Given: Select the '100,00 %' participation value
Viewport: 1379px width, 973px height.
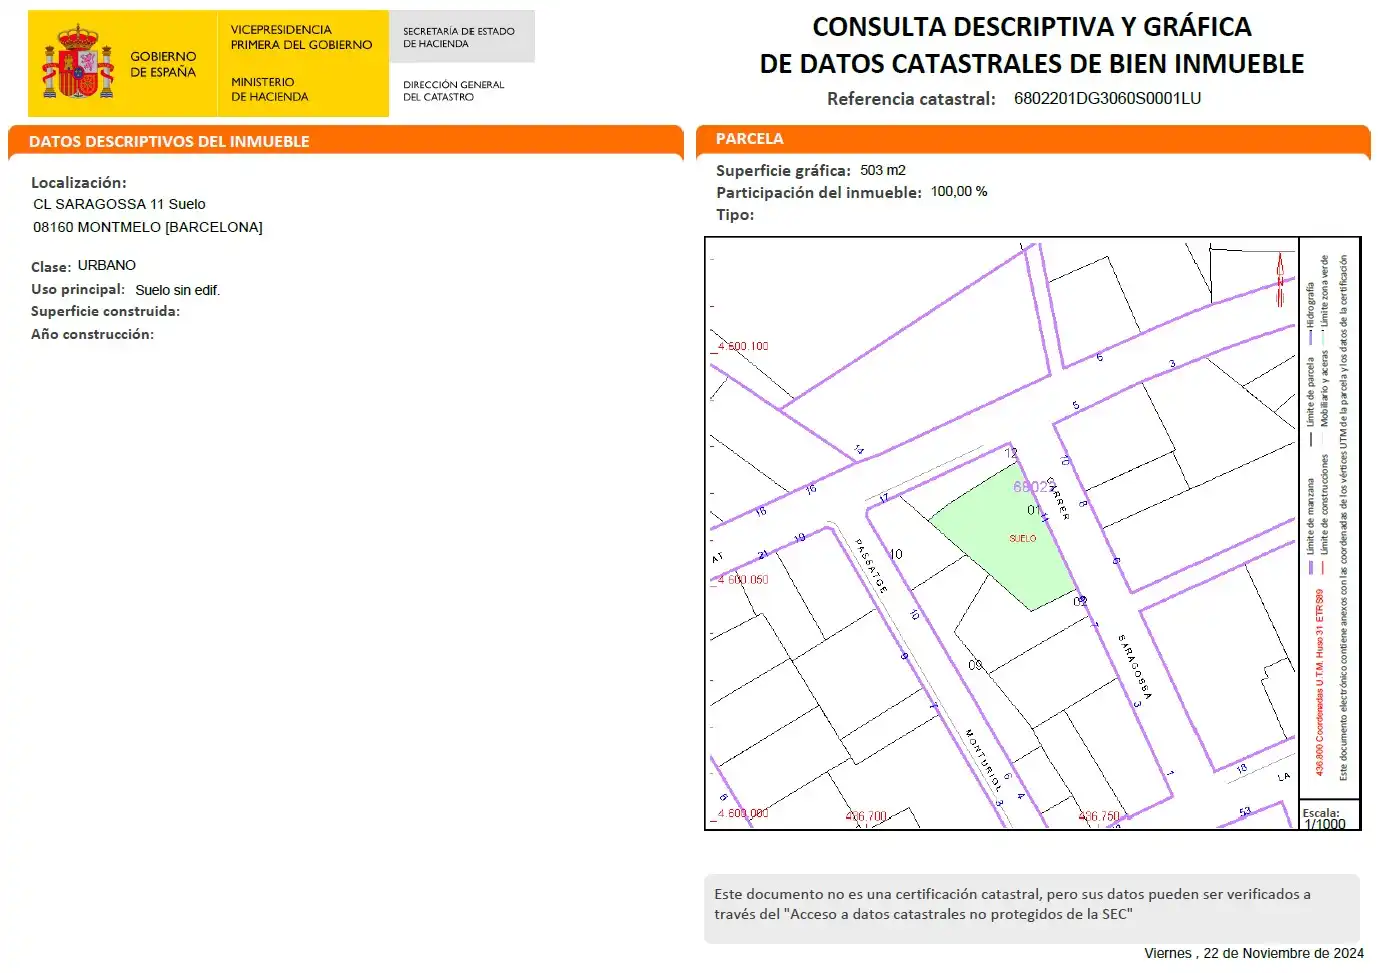Looking at the screenshot, I should click(959, 191).
